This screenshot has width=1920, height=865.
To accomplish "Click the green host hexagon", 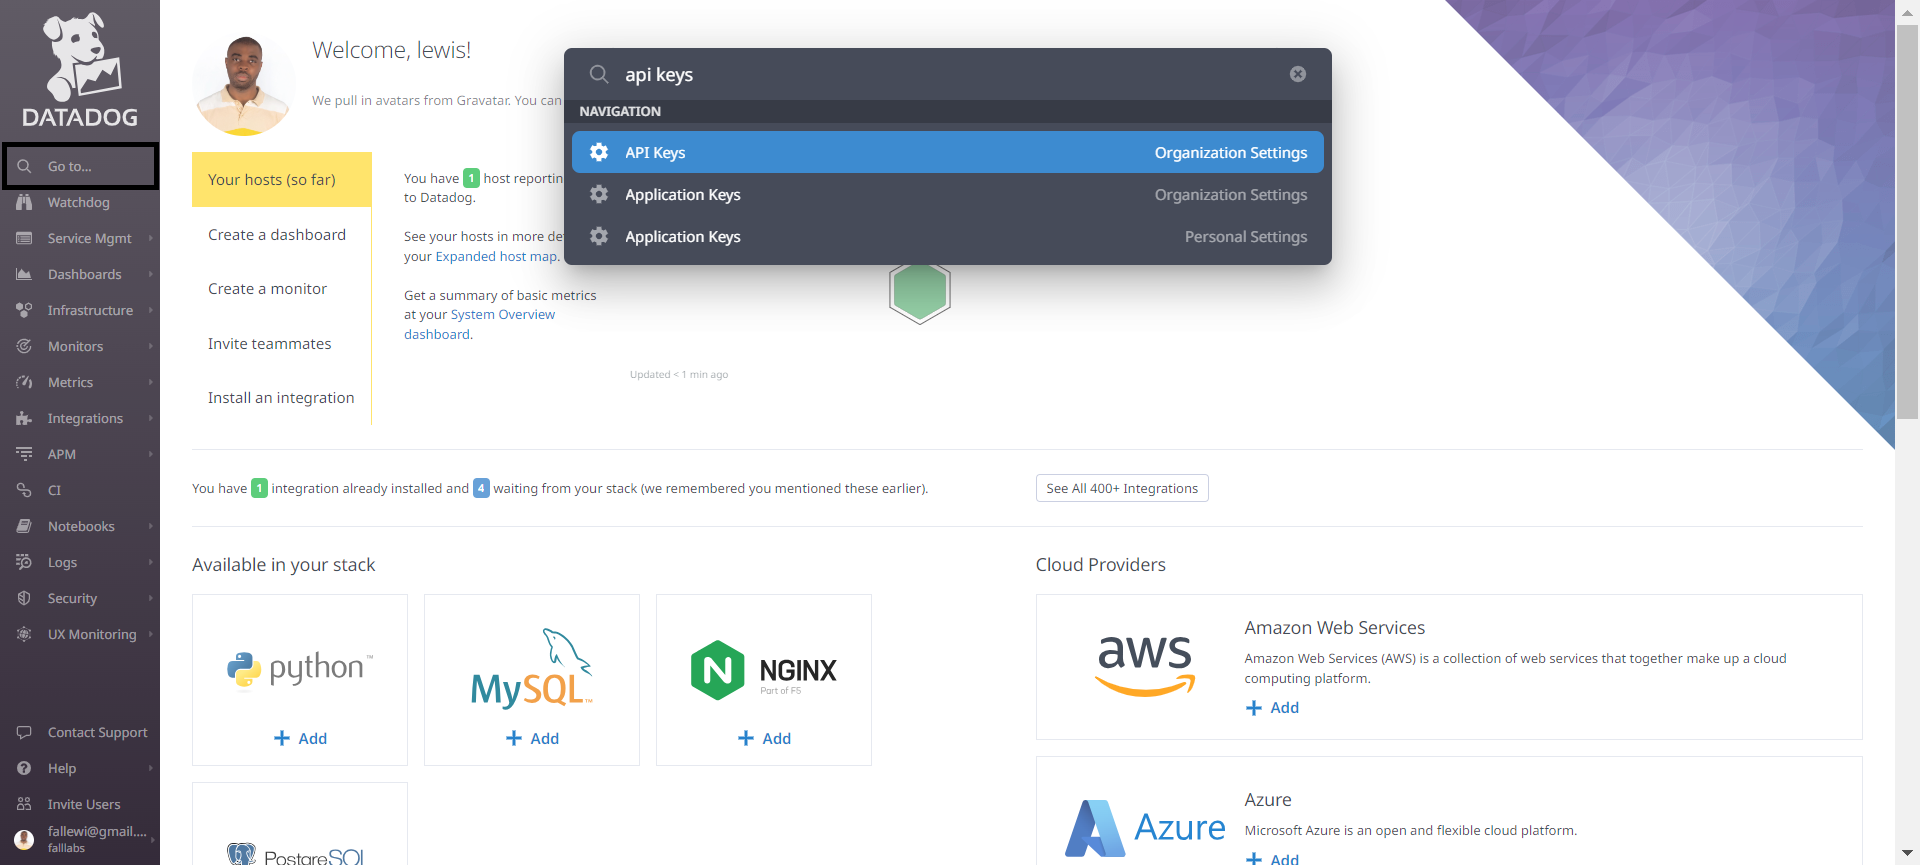I will (920, 291).
